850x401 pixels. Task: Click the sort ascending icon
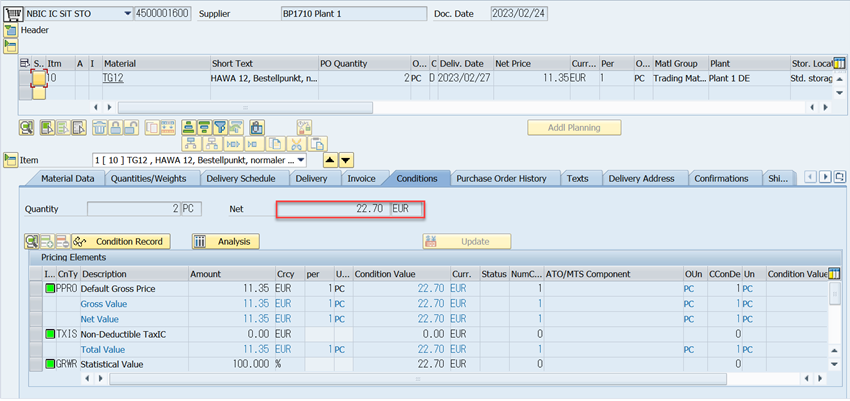[x=189, y=128]
